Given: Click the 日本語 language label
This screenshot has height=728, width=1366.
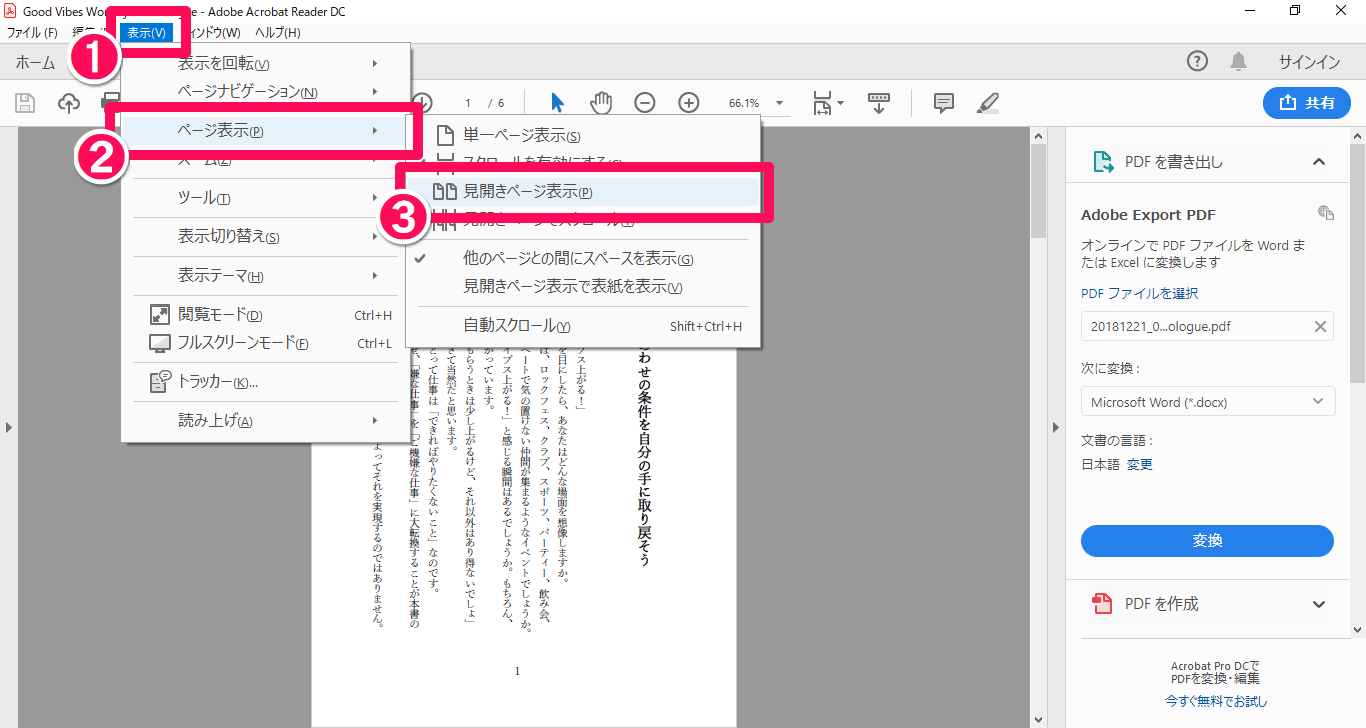Looking at the screenshot, I should [1100, 464].
